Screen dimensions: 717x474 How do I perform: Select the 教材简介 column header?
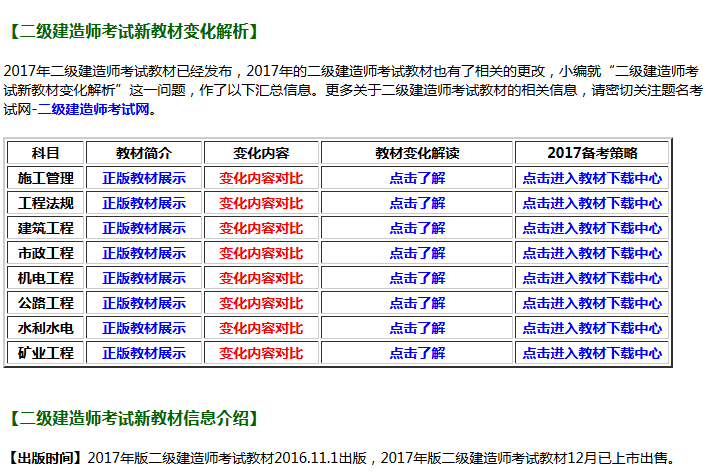[x=144, y=153]
